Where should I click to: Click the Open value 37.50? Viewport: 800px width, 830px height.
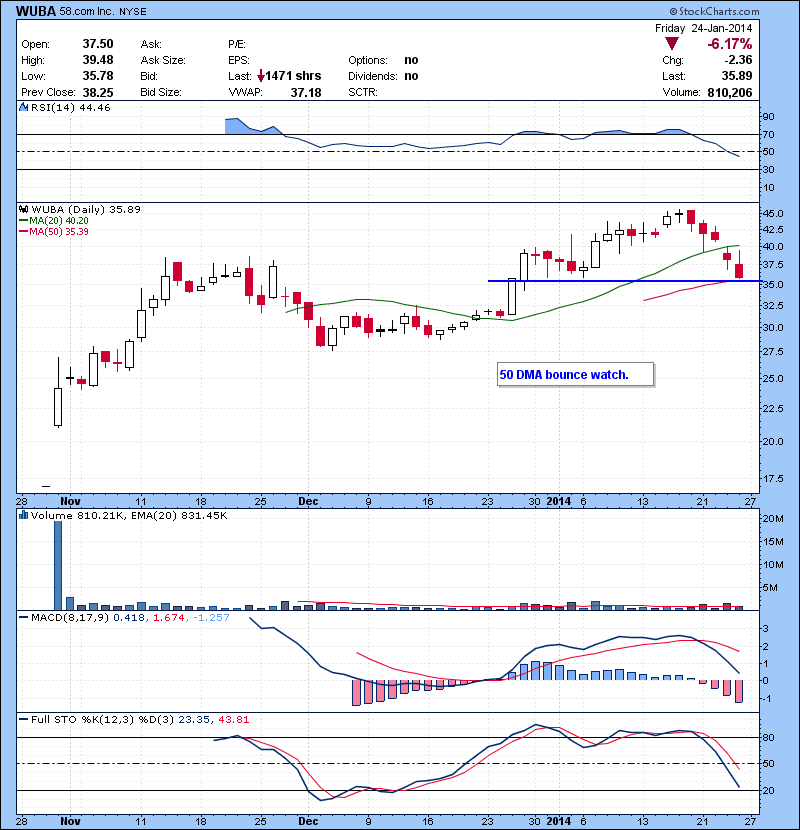tap(98, 44)
